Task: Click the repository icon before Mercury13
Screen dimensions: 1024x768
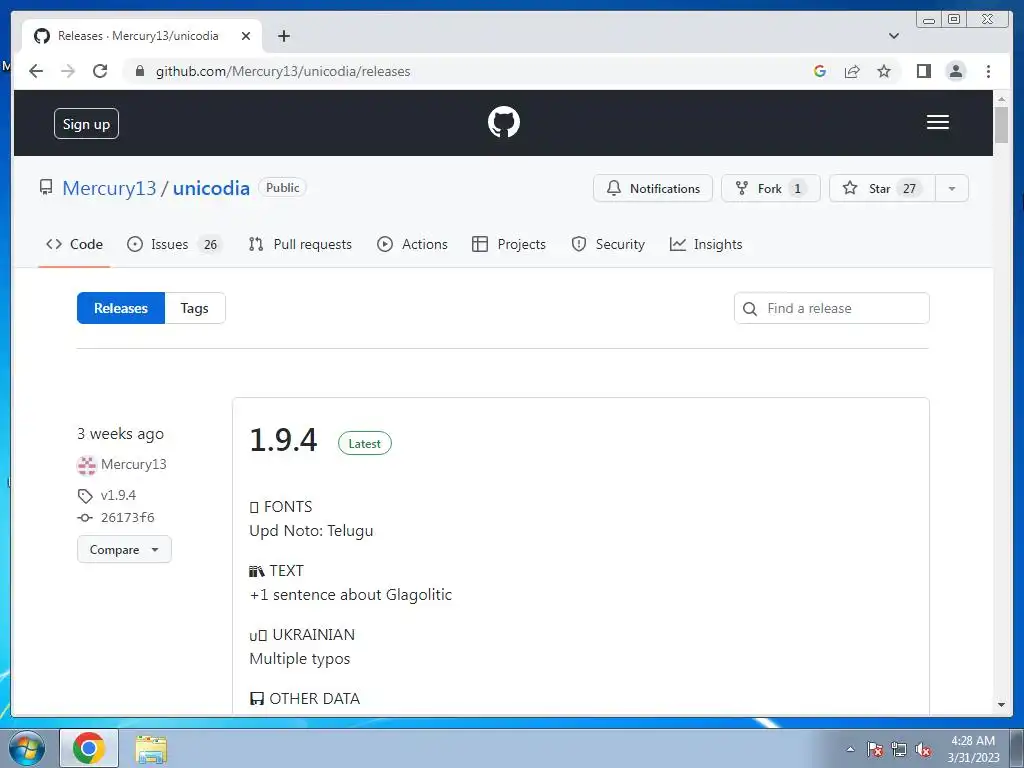Action: tap(46, 187)
